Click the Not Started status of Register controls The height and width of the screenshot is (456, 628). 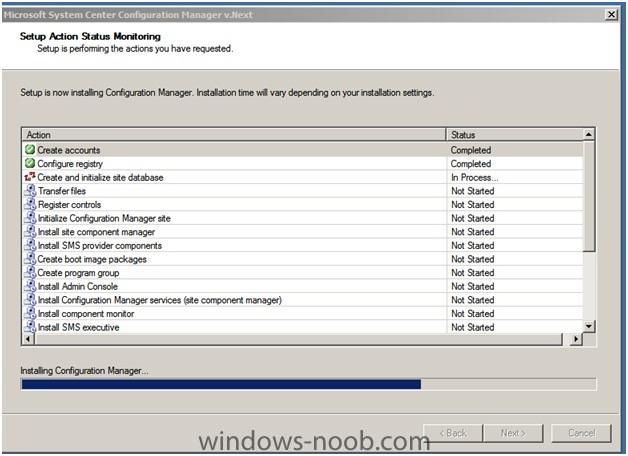[473, 205]
